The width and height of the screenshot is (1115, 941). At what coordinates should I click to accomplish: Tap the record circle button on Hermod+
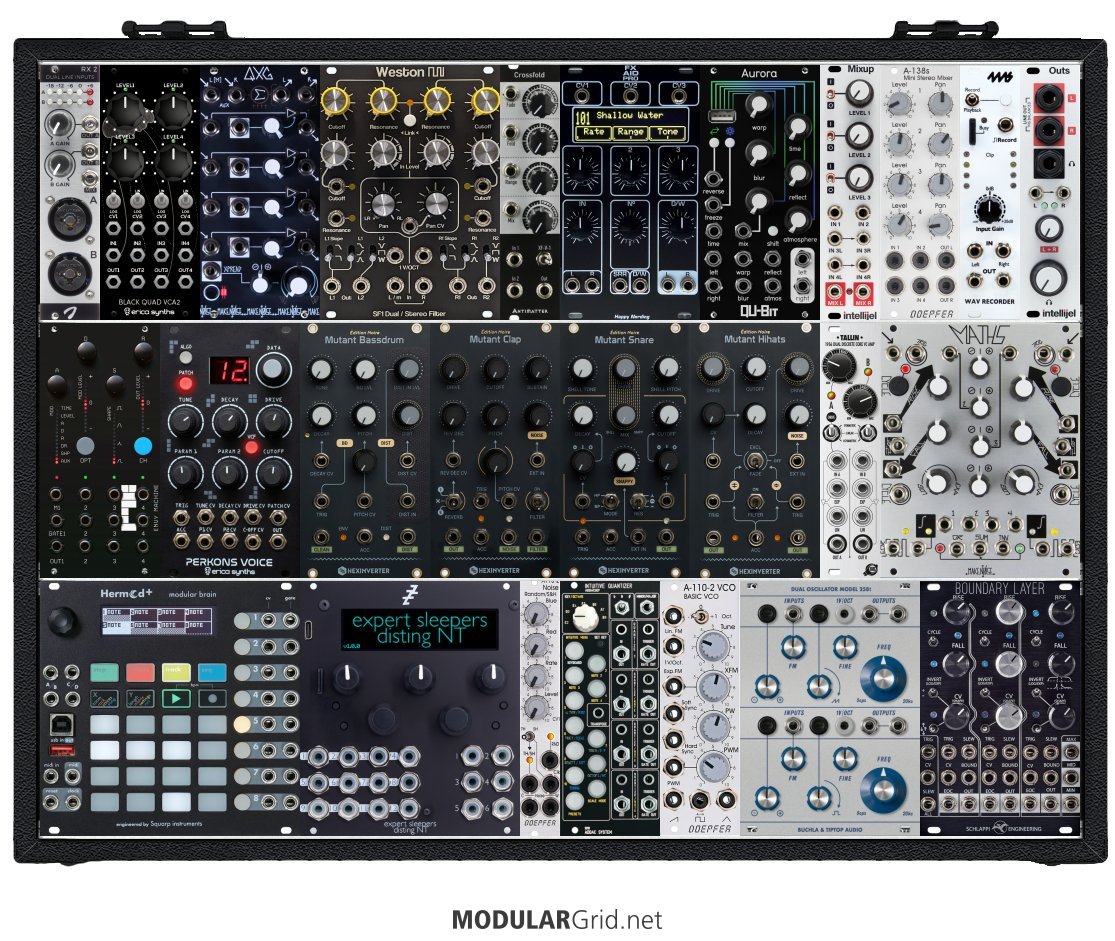212,698
